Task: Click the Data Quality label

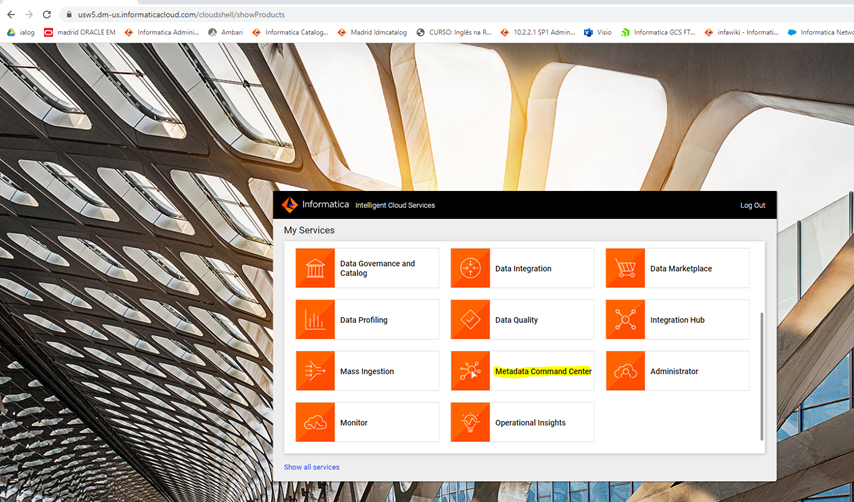Action: 516,320
